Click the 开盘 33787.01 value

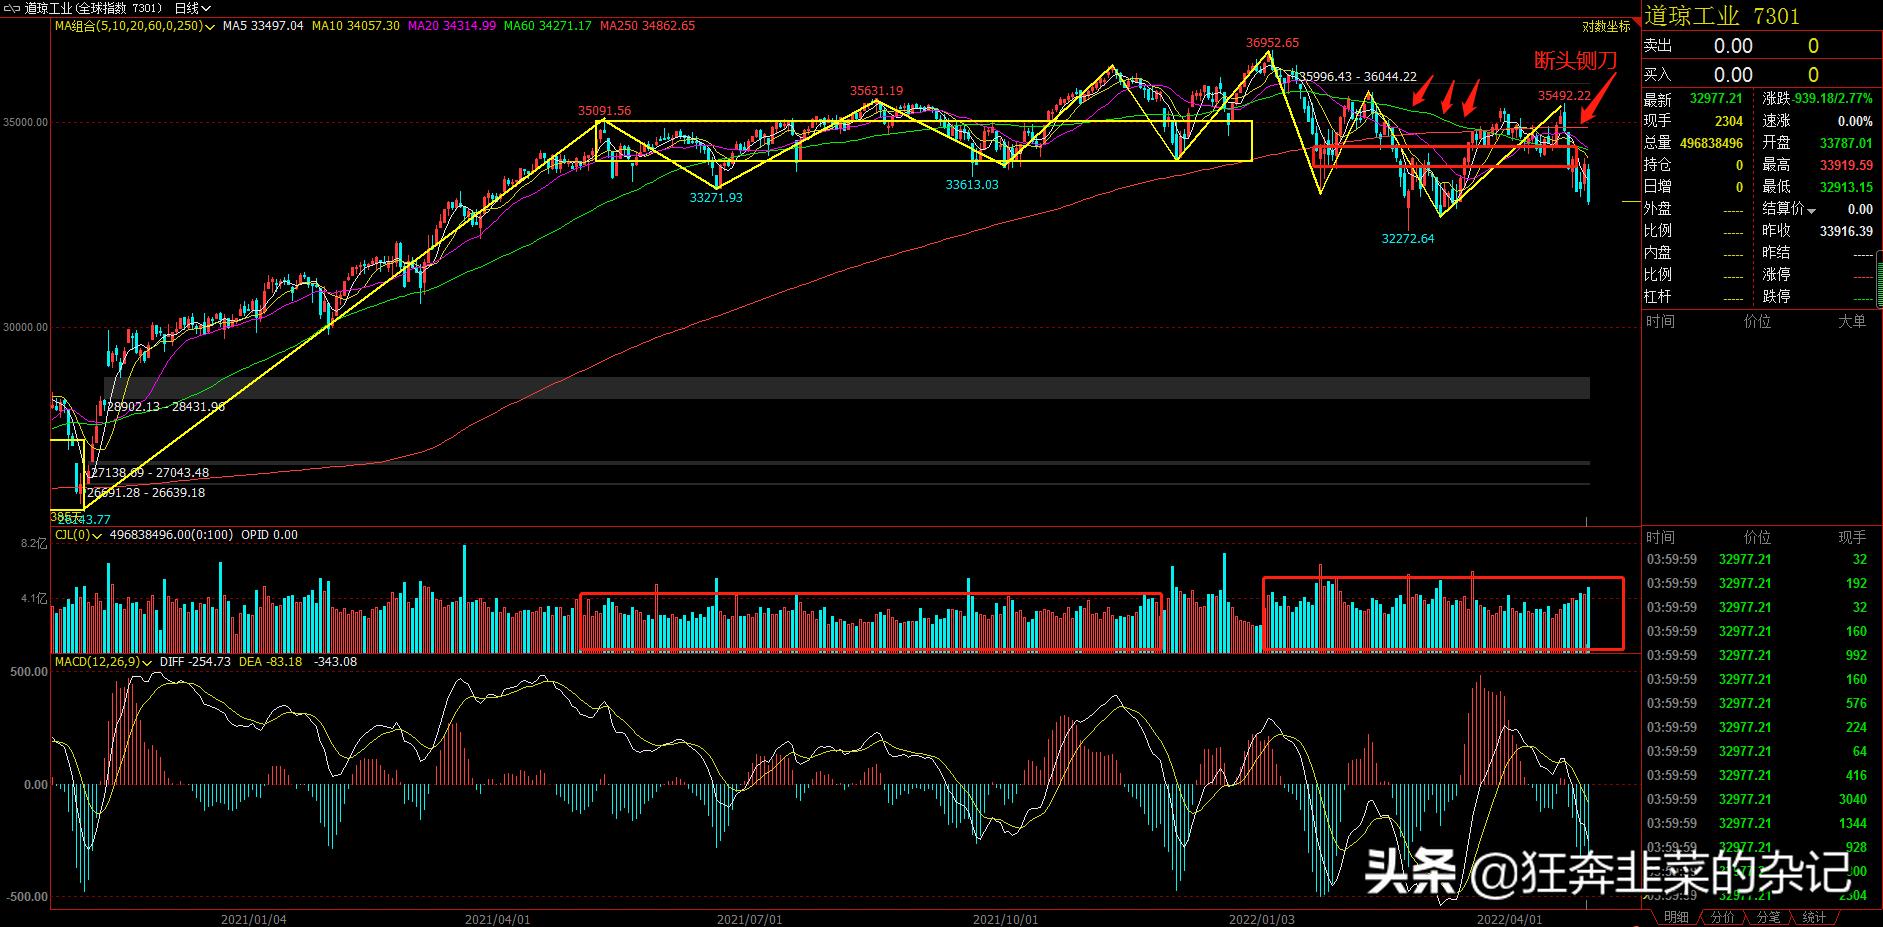(1845, 144)
